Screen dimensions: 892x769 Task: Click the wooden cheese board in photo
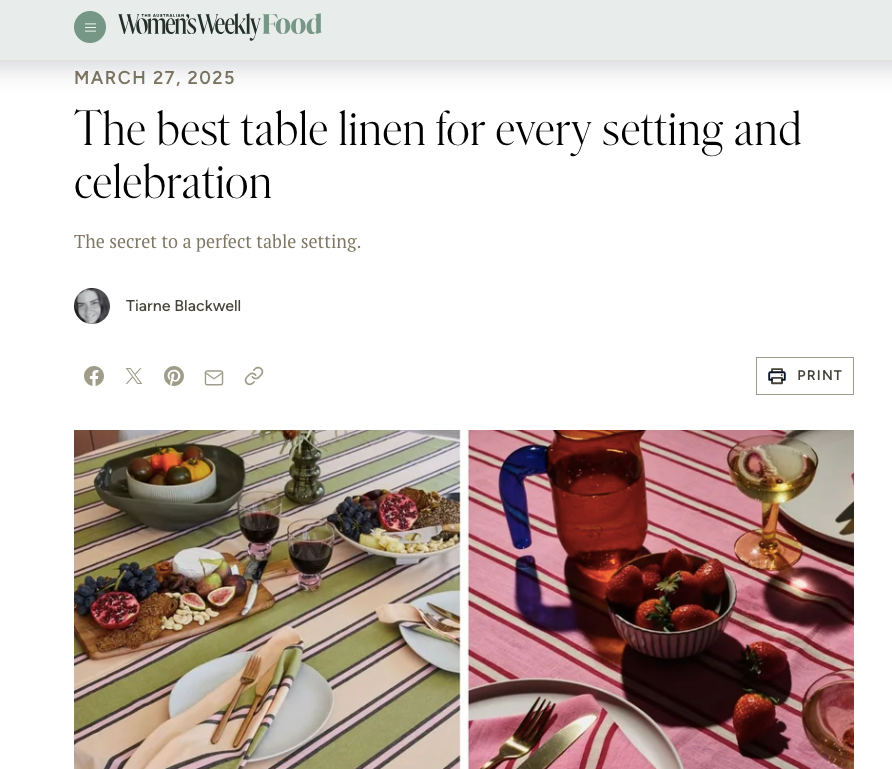point(174,609)
